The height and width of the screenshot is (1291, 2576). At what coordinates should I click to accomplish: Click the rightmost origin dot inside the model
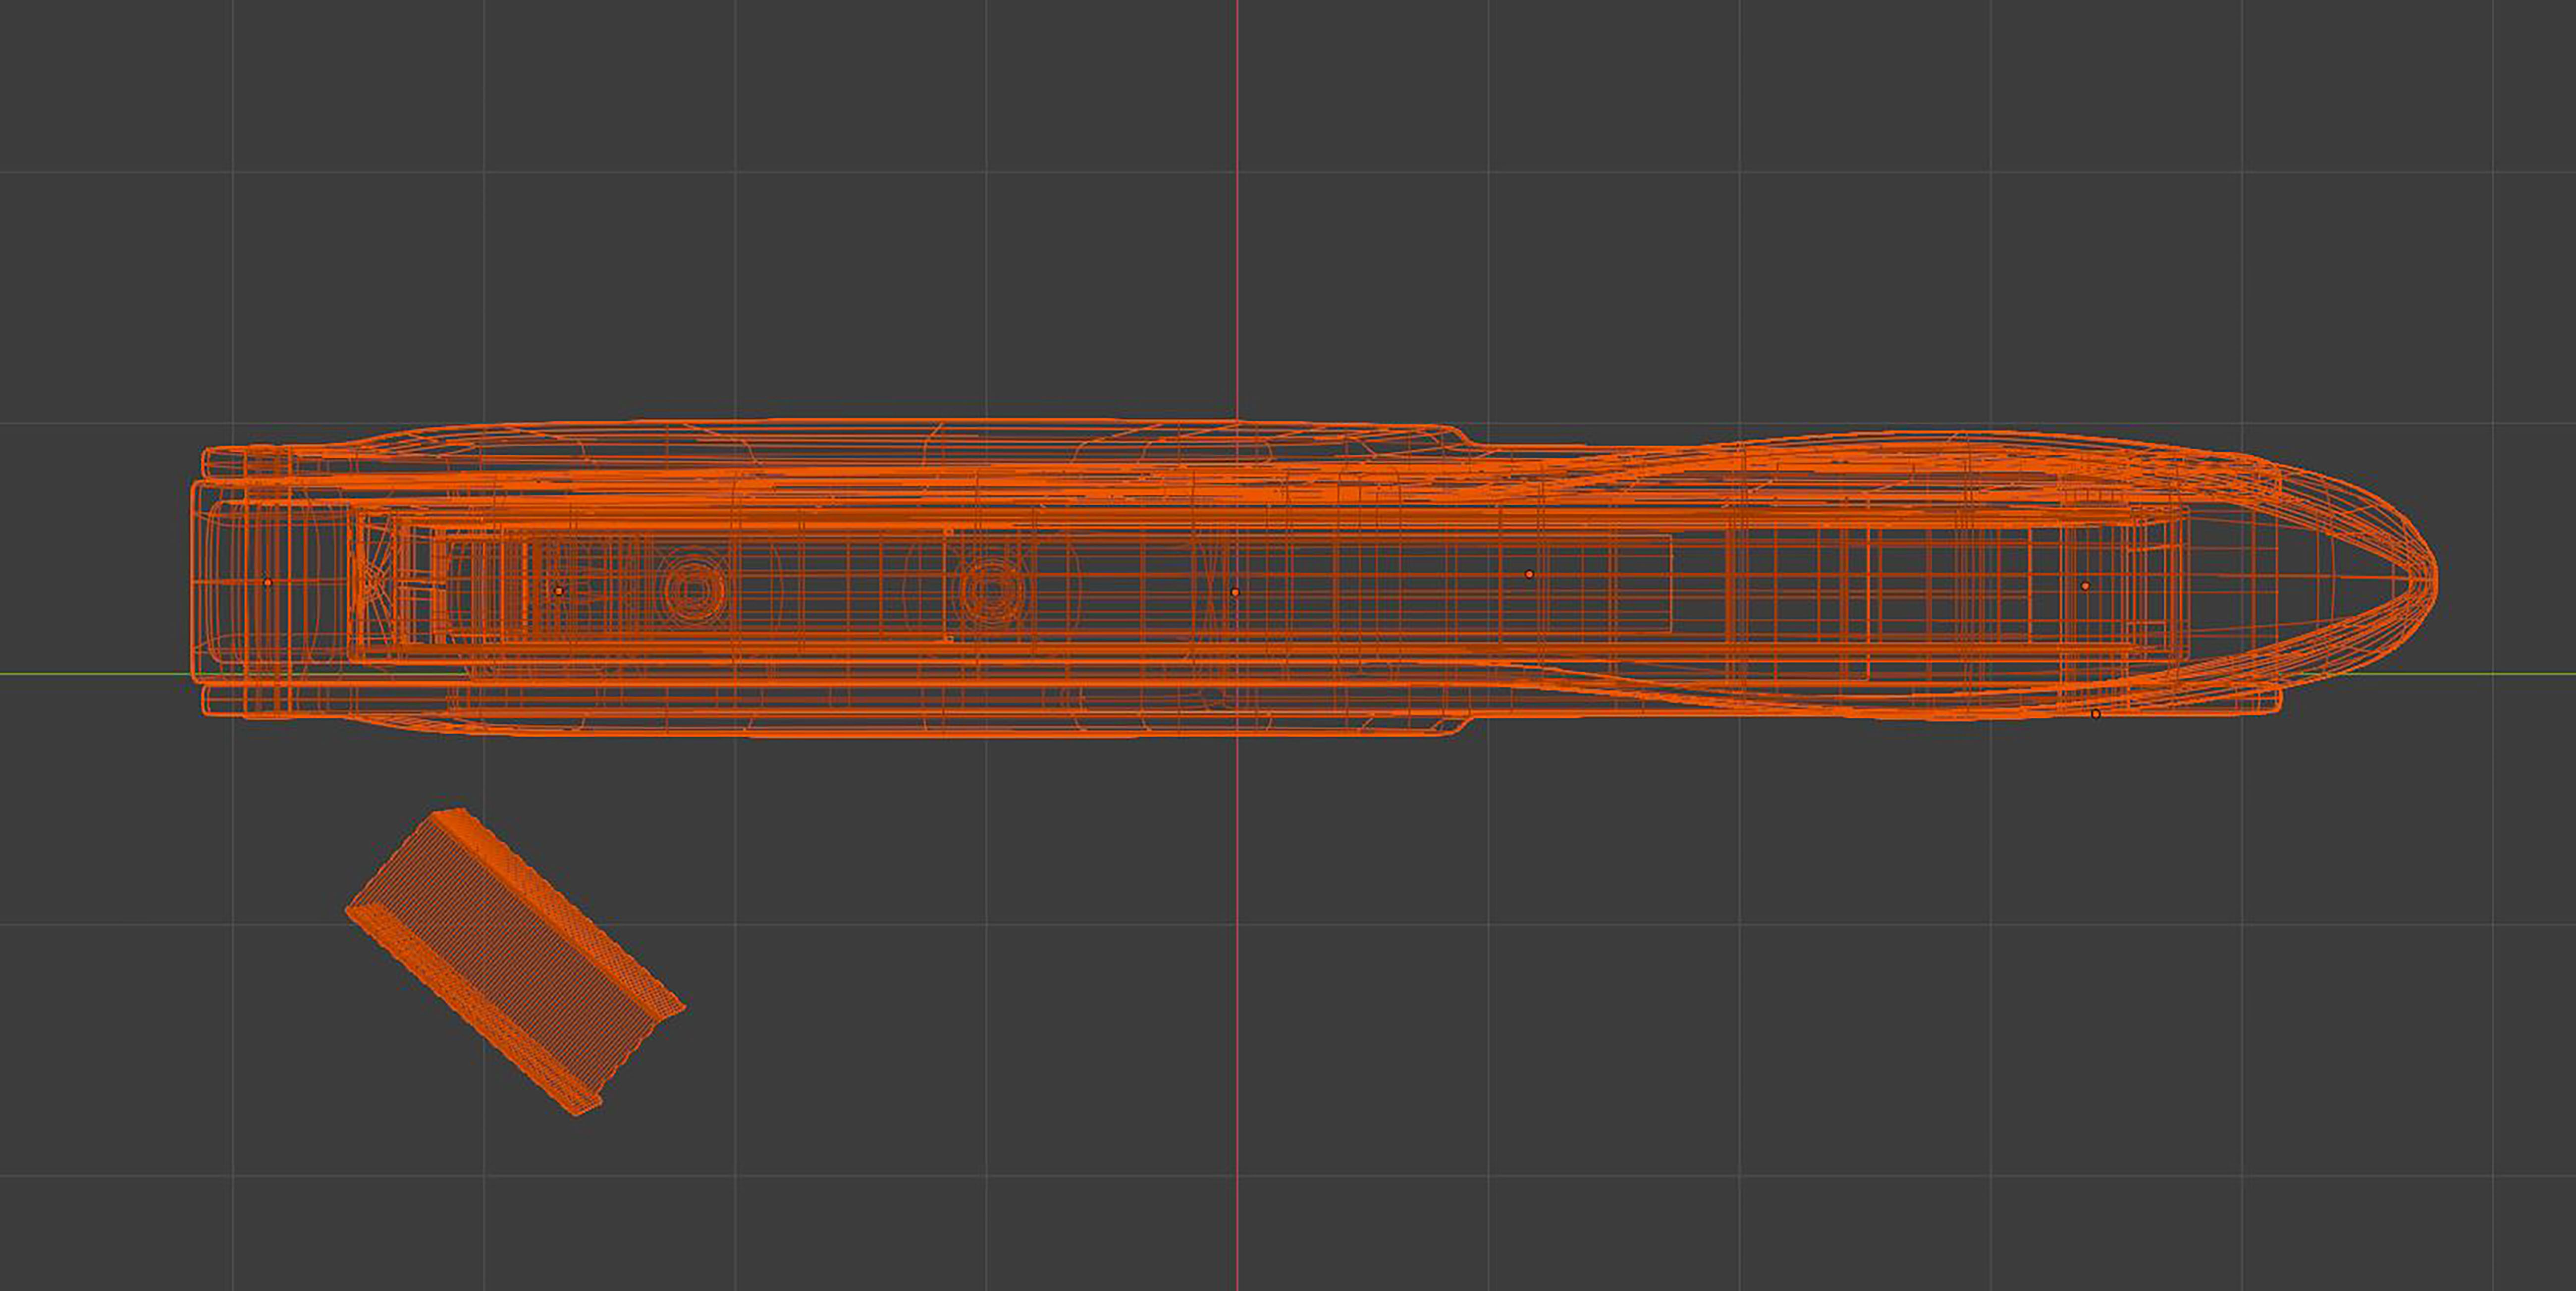[2085, 586]
